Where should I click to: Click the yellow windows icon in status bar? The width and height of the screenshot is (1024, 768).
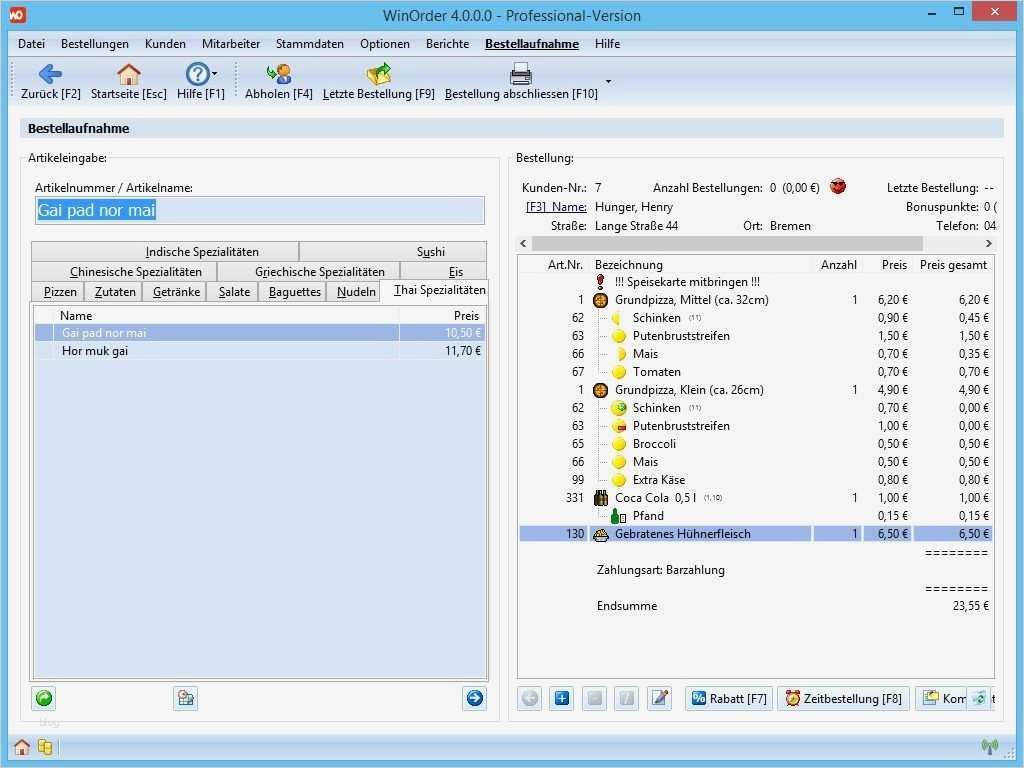click(x=45, y=746)
